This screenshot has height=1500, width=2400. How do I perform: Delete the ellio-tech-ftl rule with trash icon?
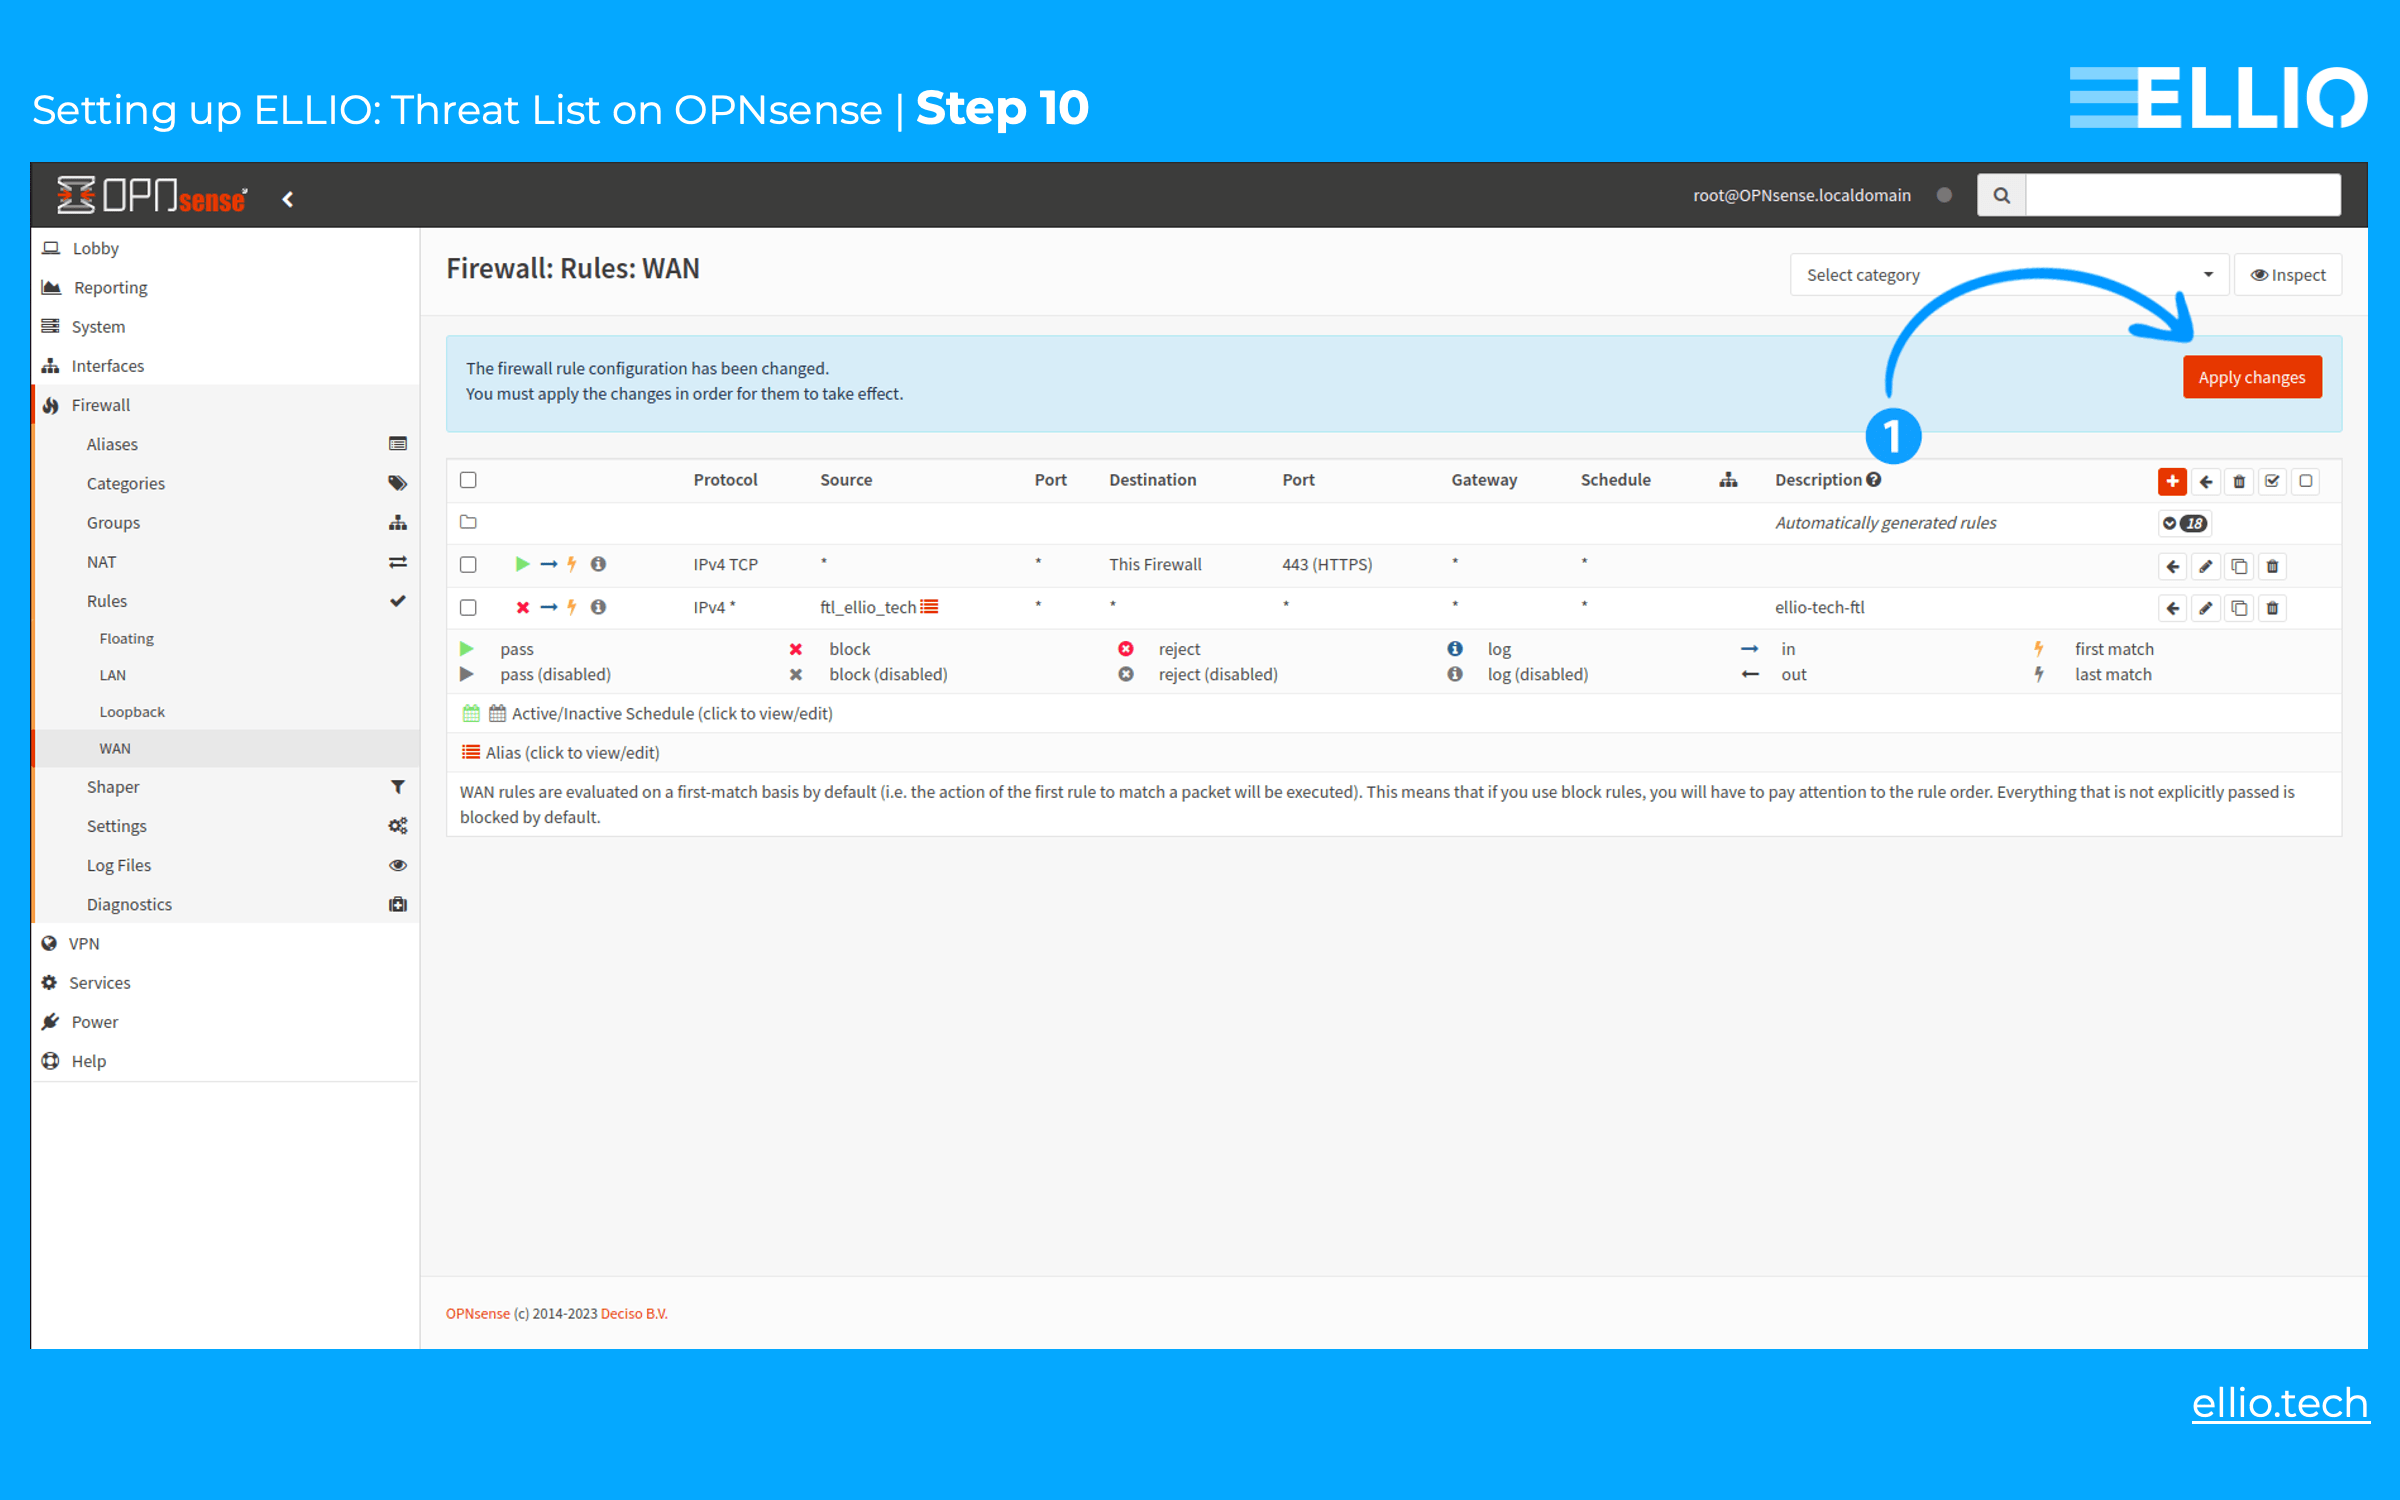(x=2272, y=607)
